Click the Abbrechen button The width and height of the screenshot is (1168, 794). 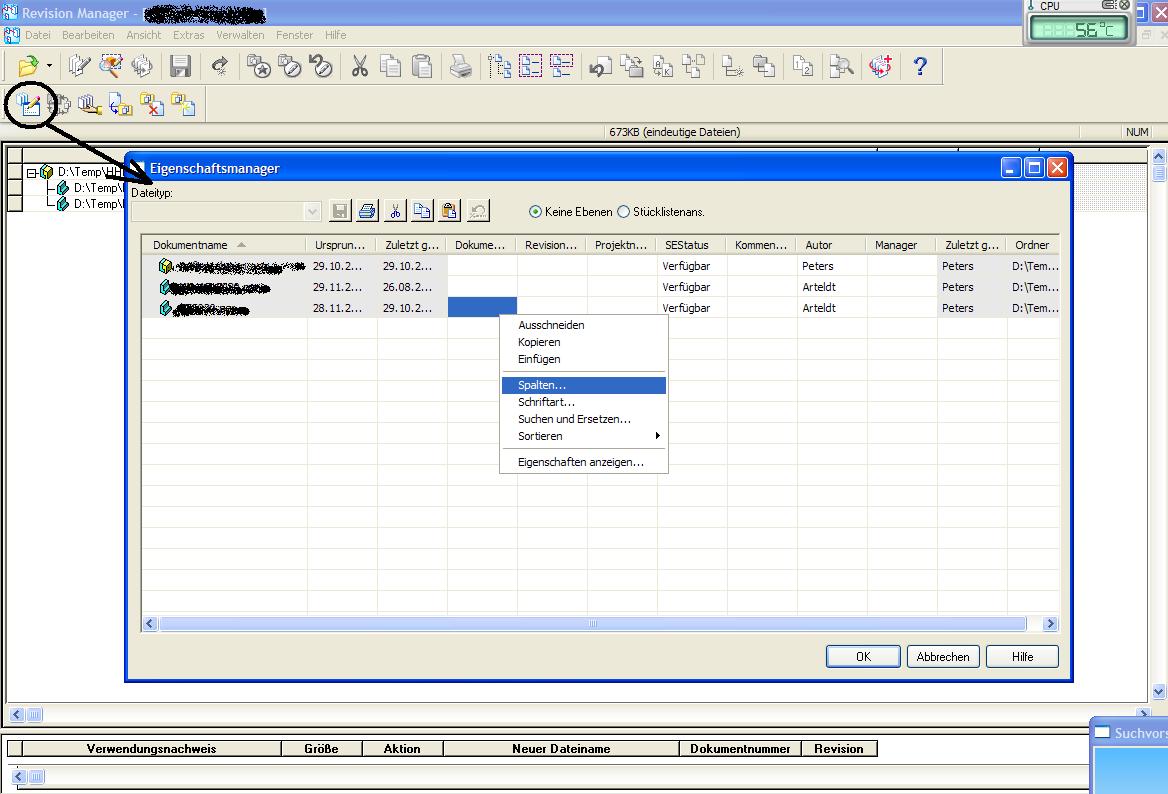[943, 657]
